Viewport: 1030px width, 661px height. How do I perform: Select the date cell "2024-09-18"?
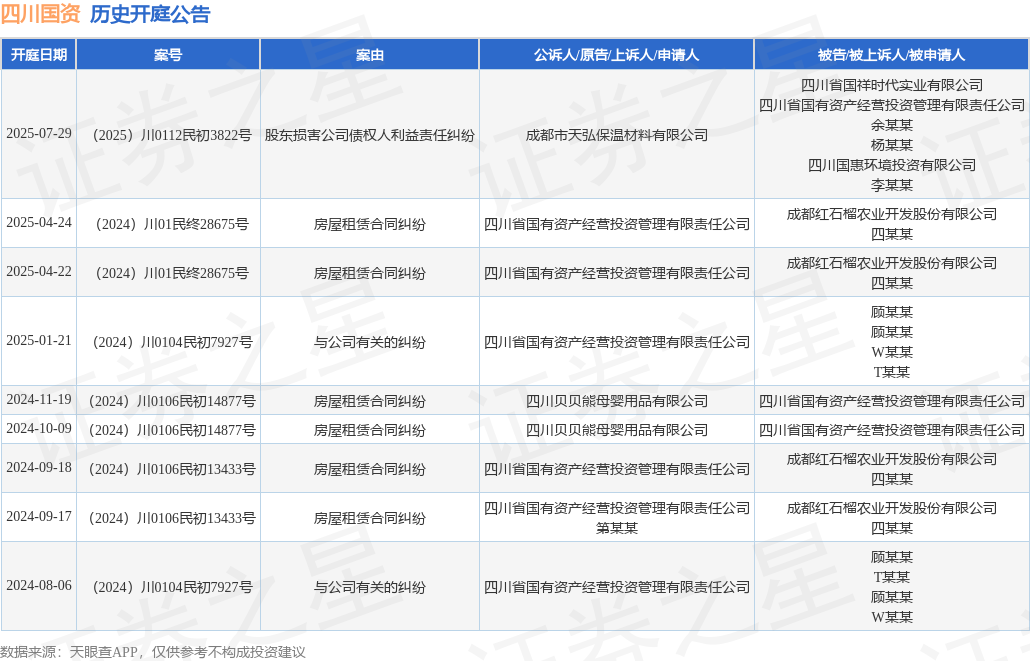39,467
